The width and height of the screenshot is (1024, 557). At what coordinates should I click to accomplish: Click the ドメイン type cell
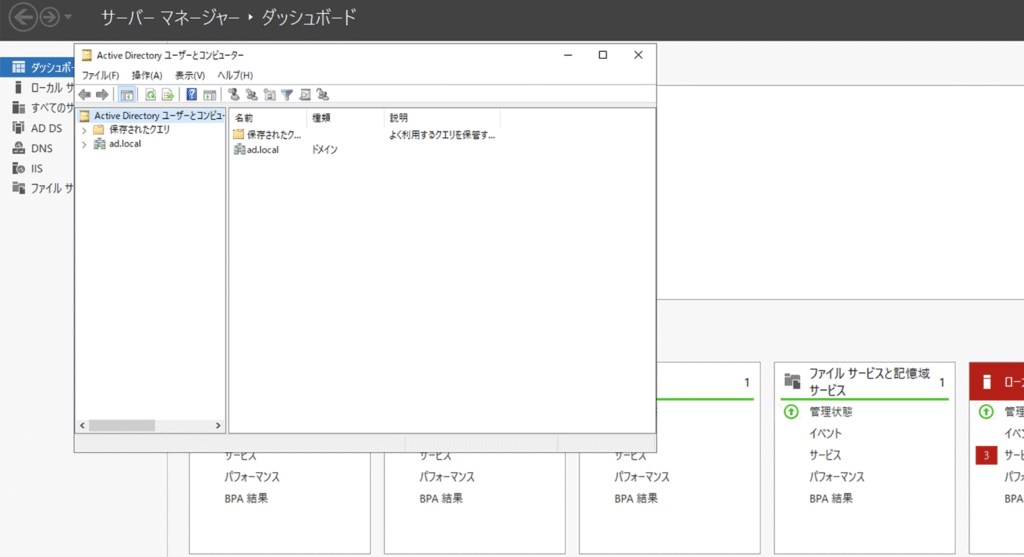pos(325,150)
